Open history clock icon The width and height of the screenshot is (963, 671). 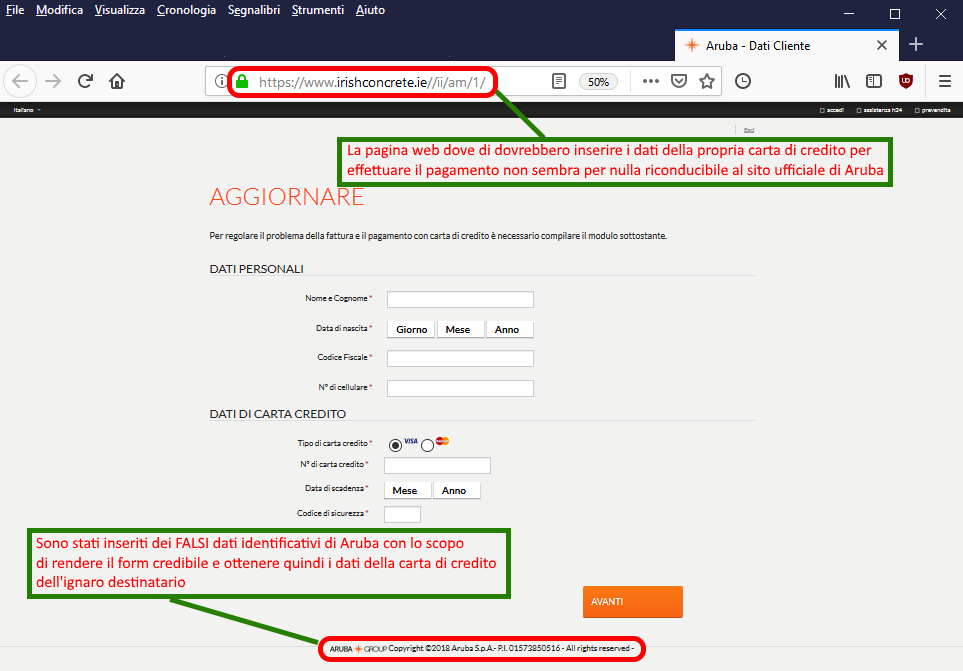[743, 81]
